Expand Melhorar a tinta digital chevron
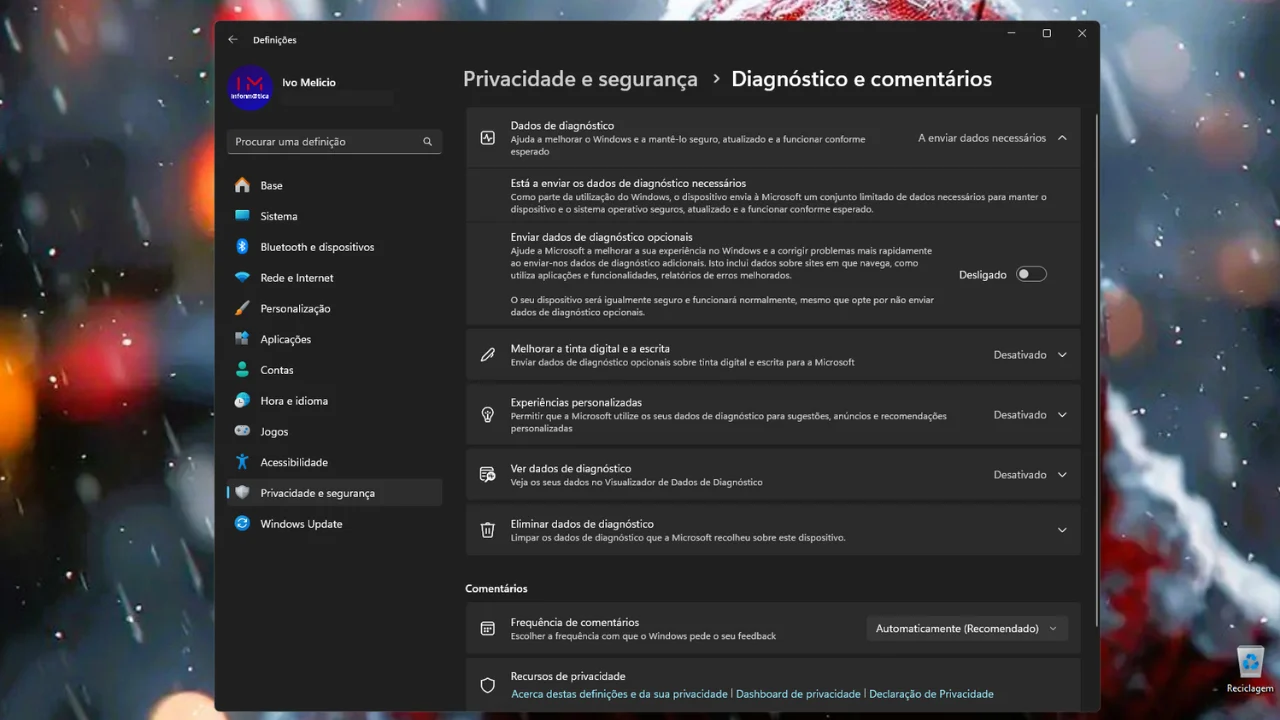Screen dimensions: 1280x720 pos(1062,355)
